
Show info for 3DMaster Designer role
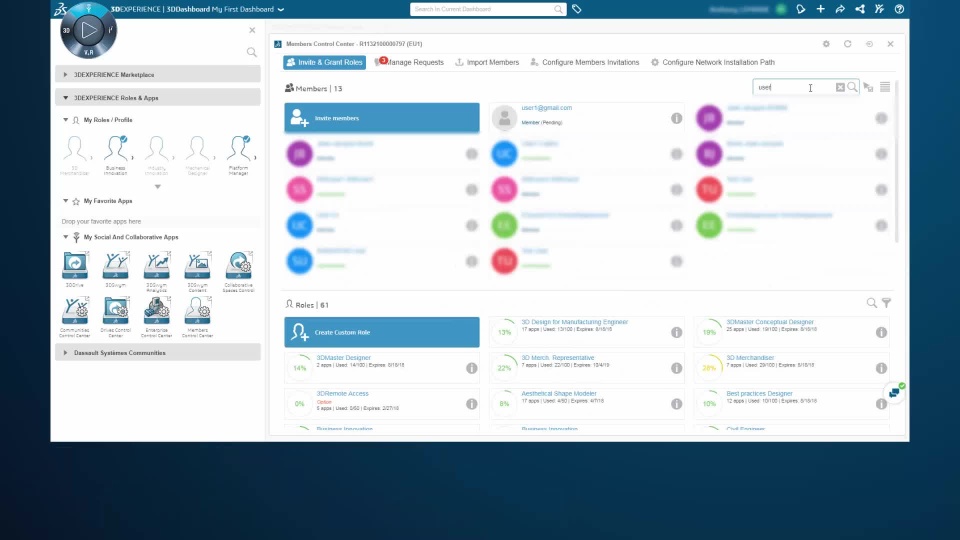click(x=471, y=368)
